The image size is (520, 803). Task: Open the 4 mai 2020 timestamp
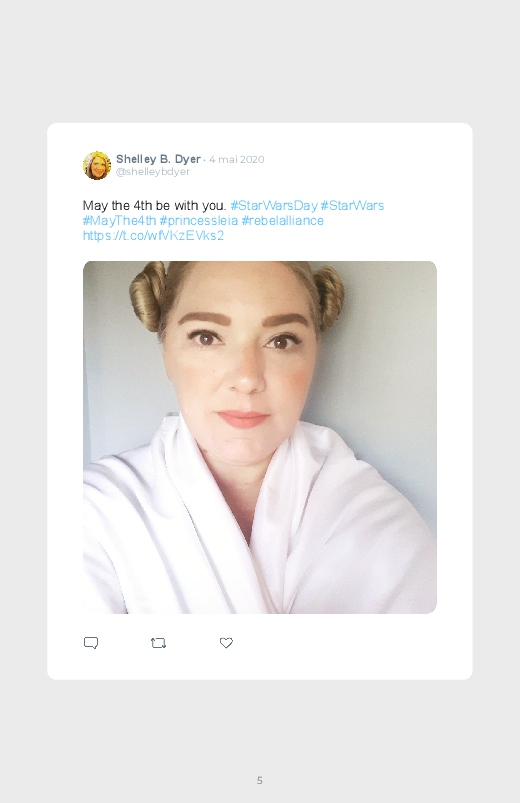tap(237, 159)
